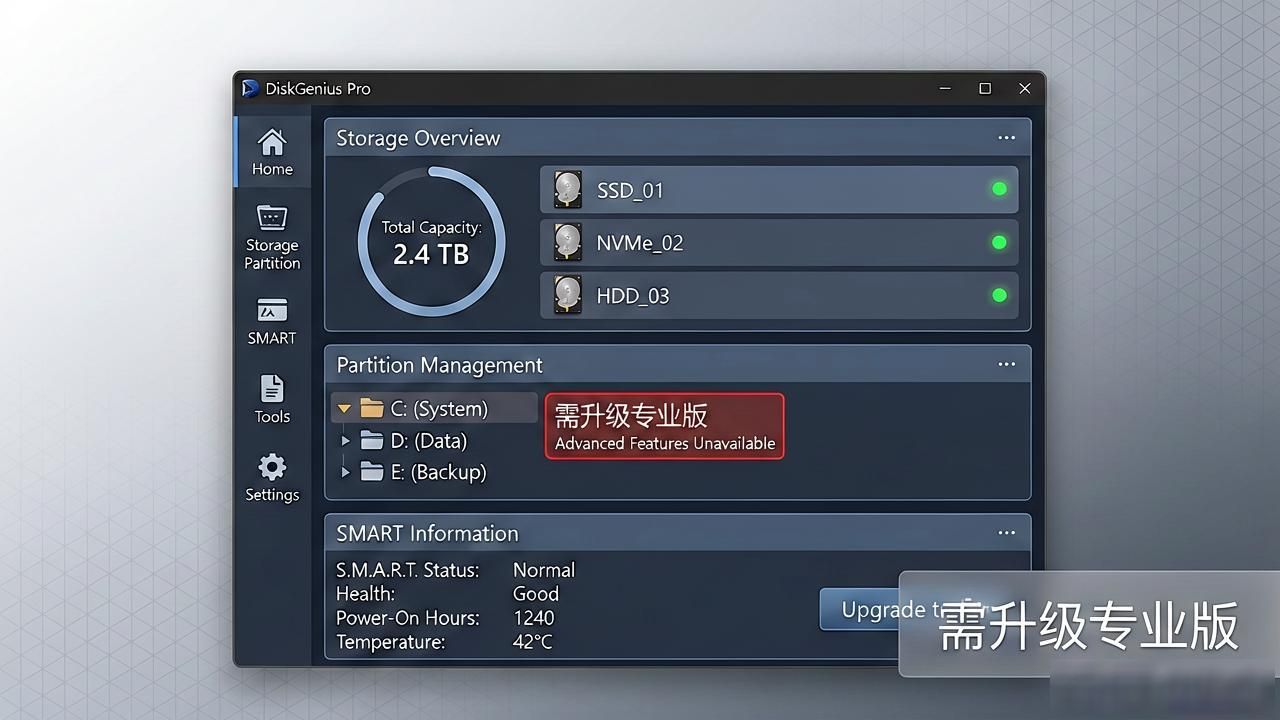Click the Health value Good
Viewport: 1280px width, 720px height.
pos(536,594)
